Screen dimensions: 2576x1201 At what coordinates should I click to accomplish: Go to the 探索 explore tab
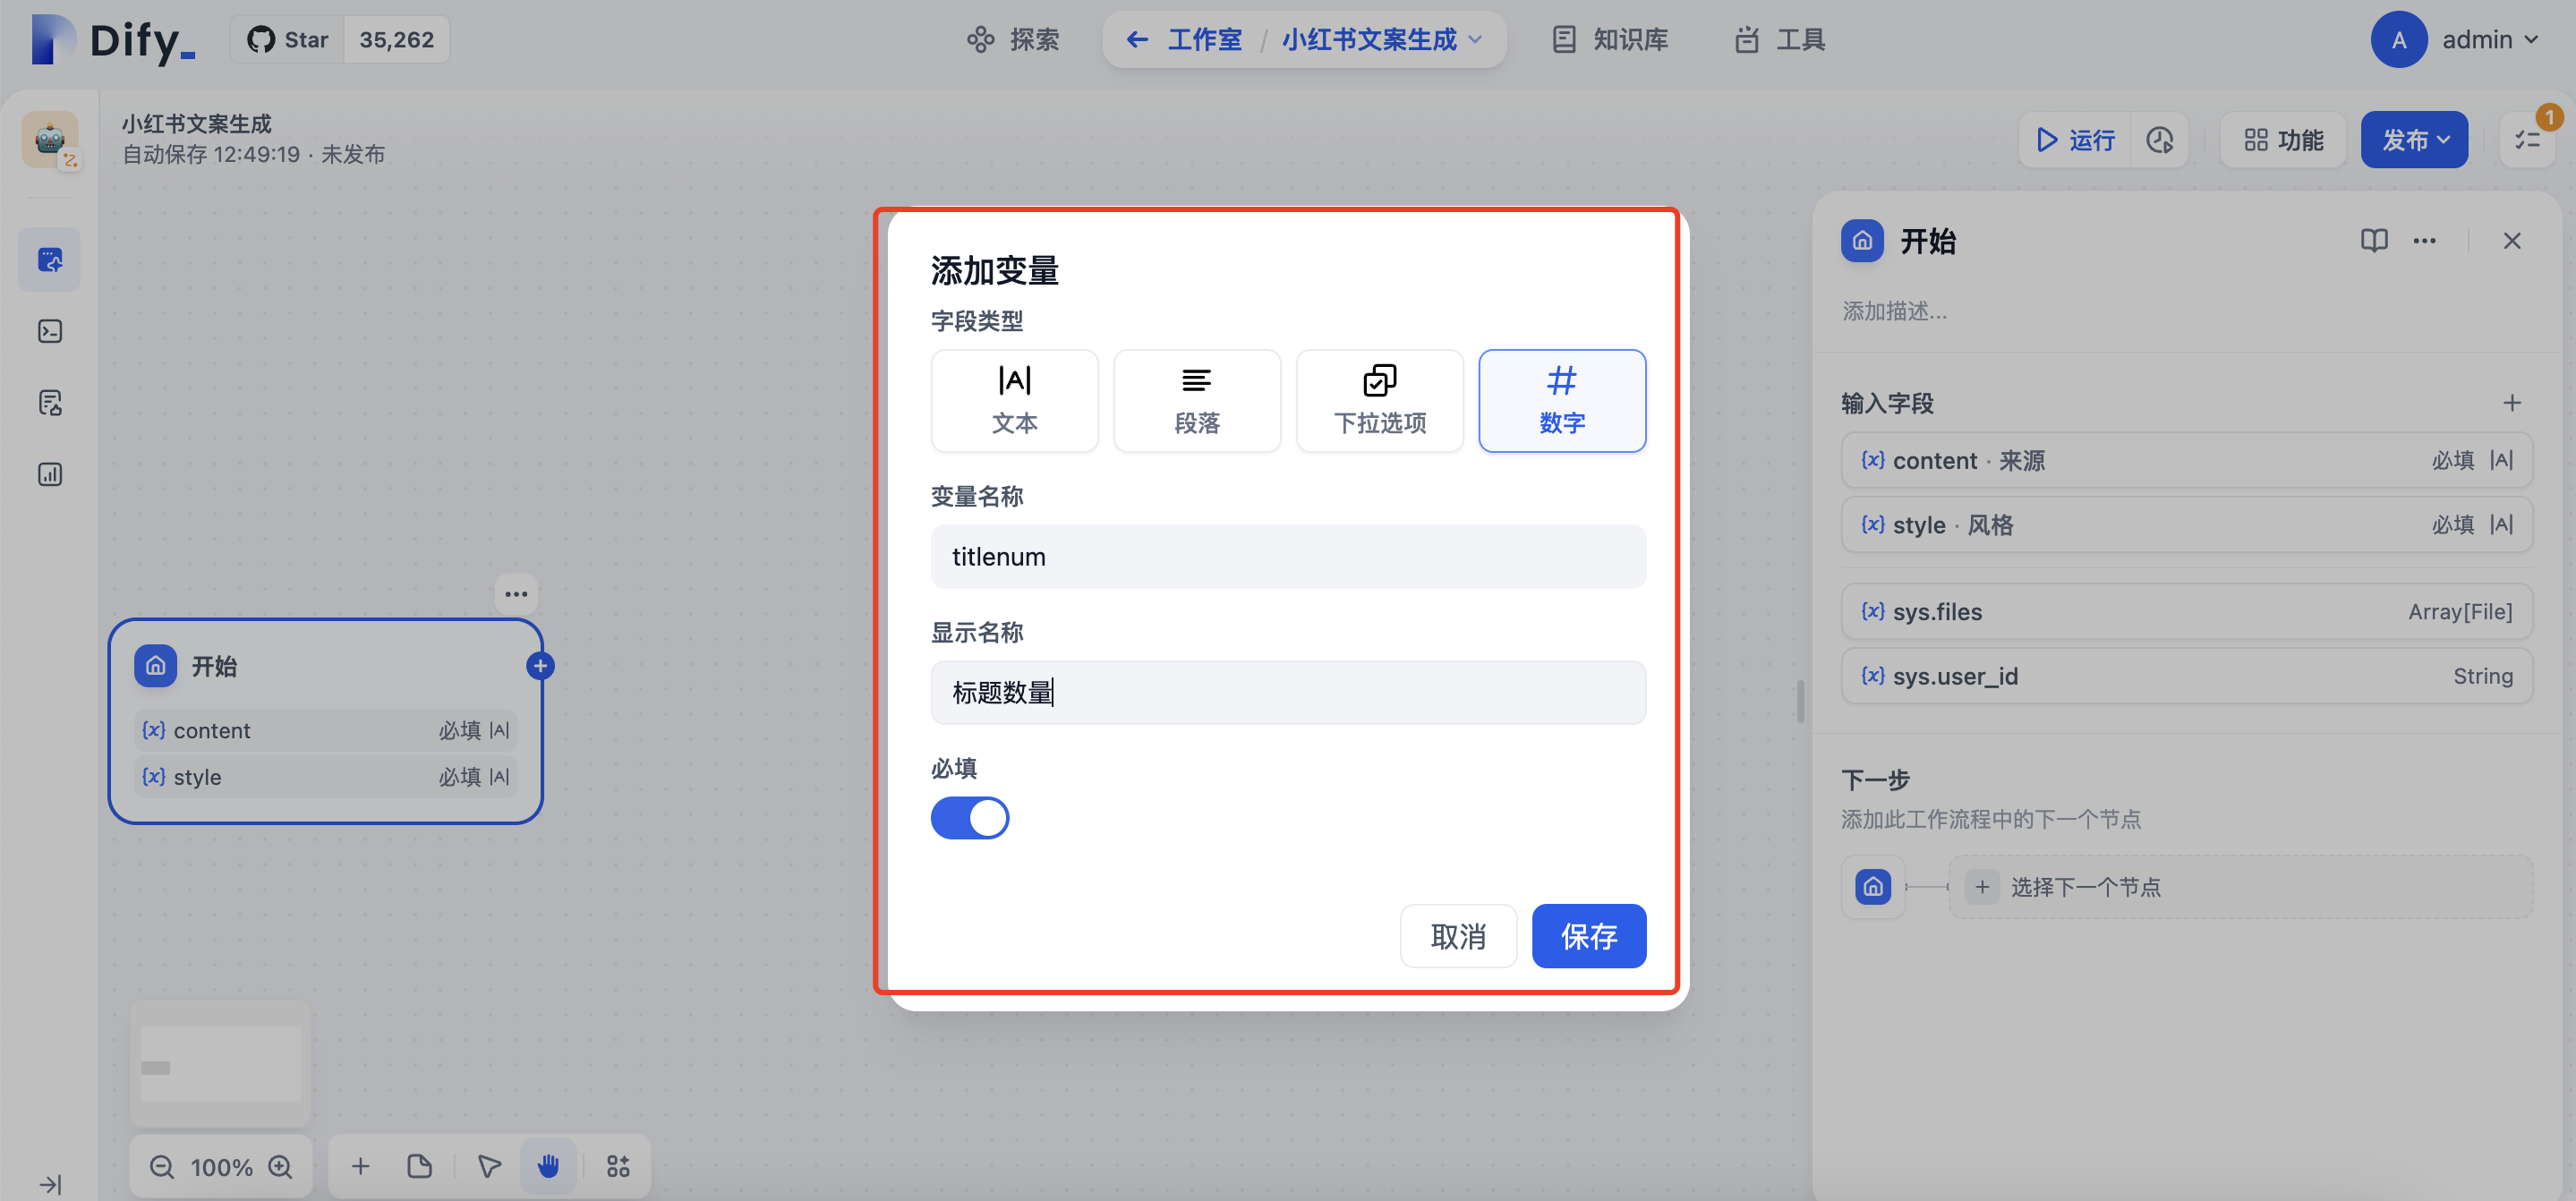pyautogui.click(x=1013, y=39)
